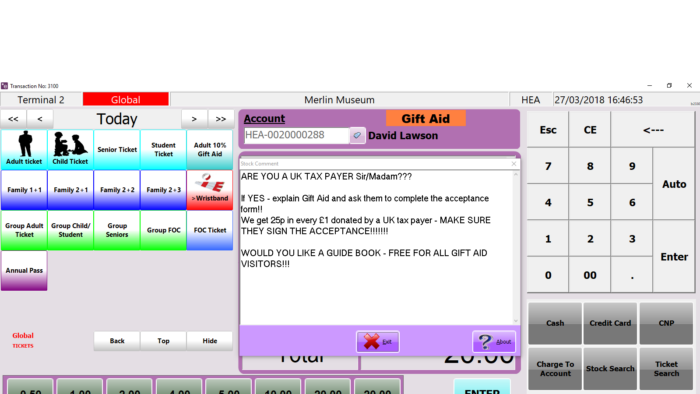Click the account number input field
The height and width of the screenshot is (394, 700).
(x=297, y=135)
